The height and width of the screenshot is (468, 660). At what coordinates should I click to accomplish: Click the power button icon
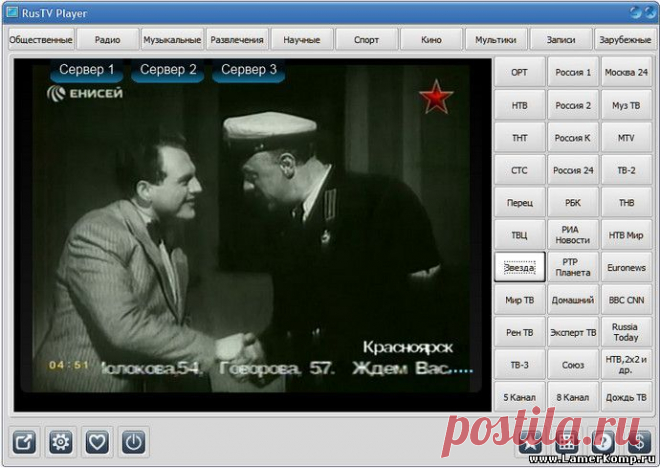[133, 442]
